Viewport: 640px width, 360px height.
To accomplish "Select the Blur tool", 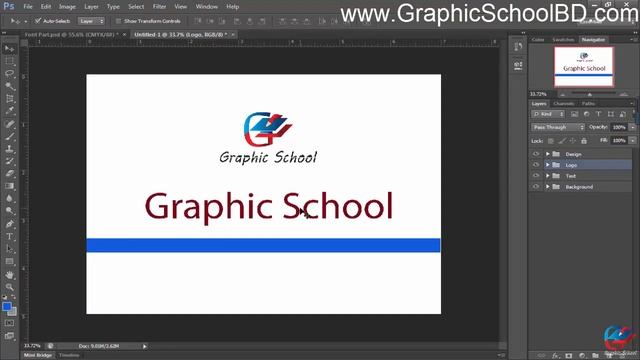I will coord(9,198).
